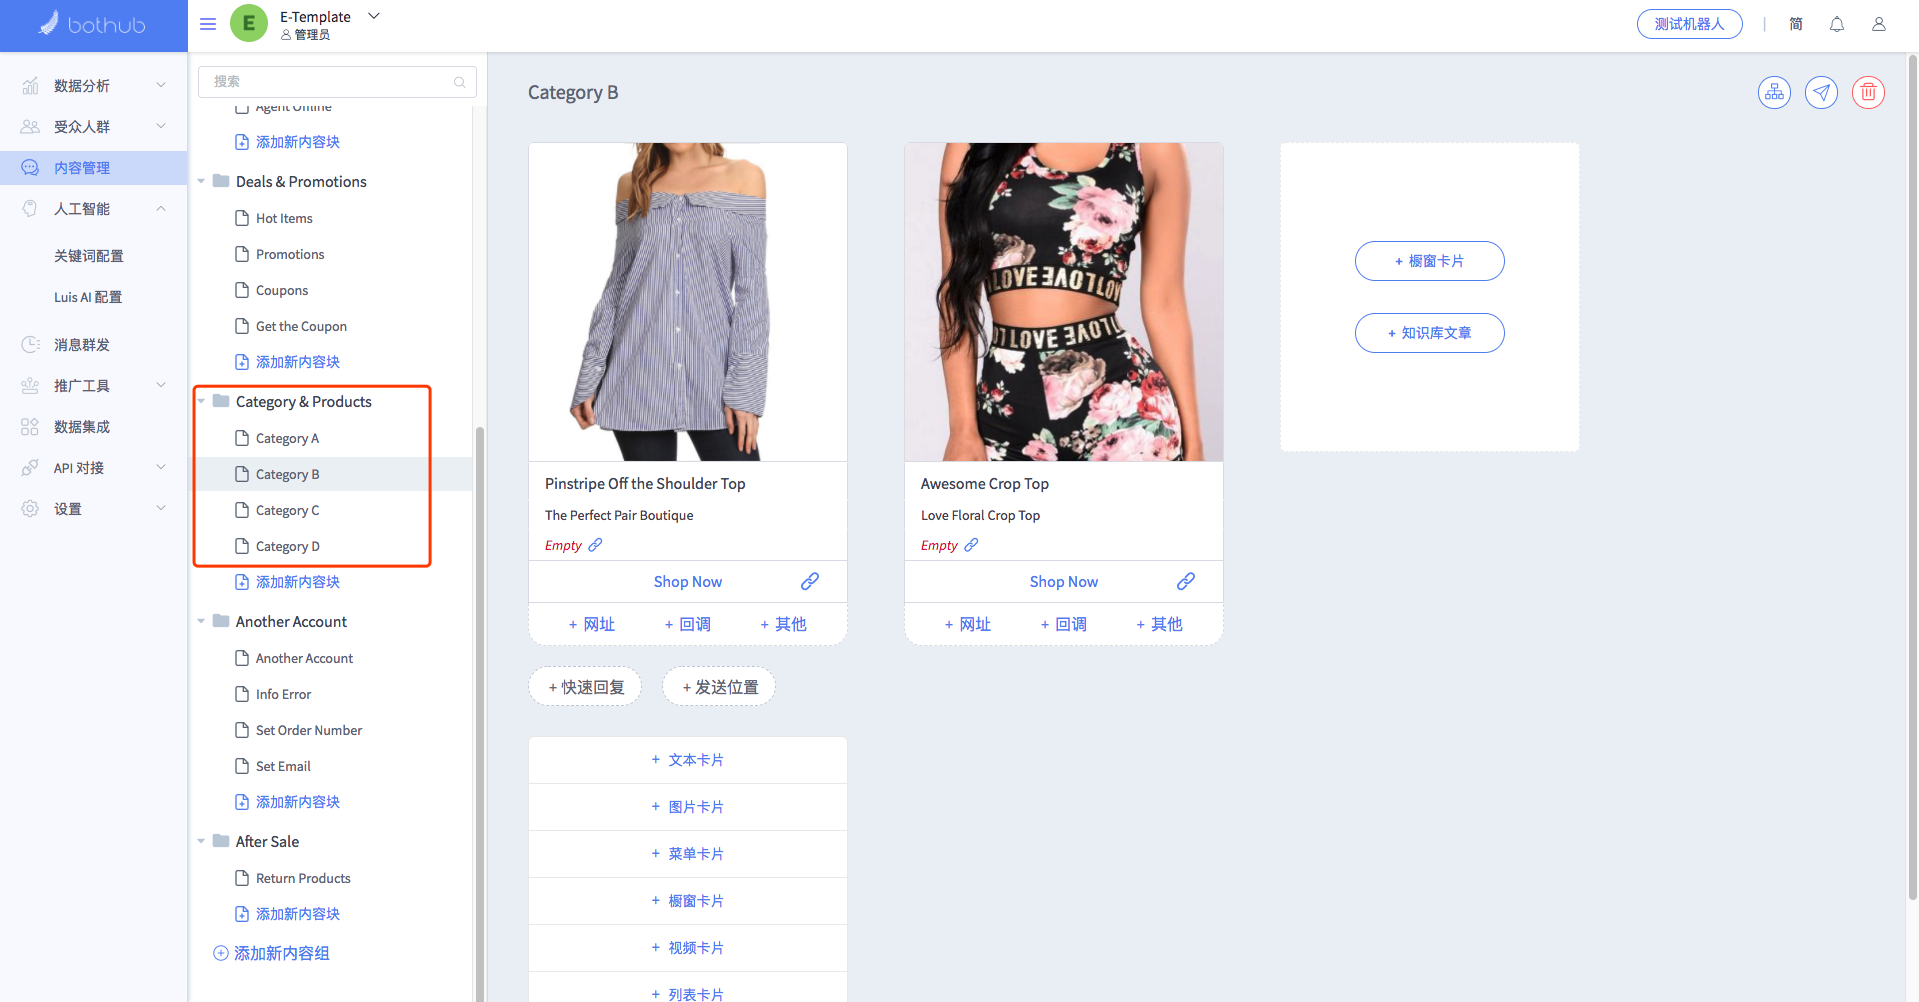Image resolution: width=1919 pixels, height=1002 pixels.
Task: Add 其他 button to Crop Top card
Action: (x=1159, y=624)
